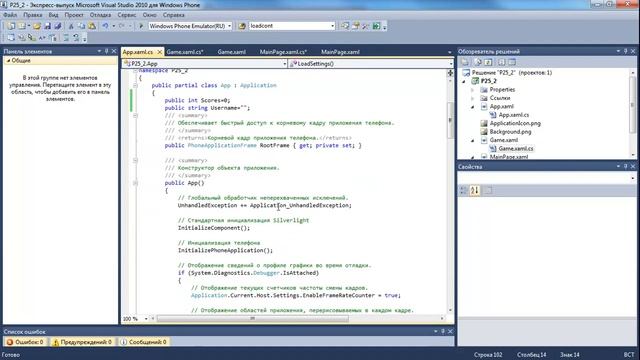
Task: Expand the Ссылки references node
Action: click(x=473, y=98)
